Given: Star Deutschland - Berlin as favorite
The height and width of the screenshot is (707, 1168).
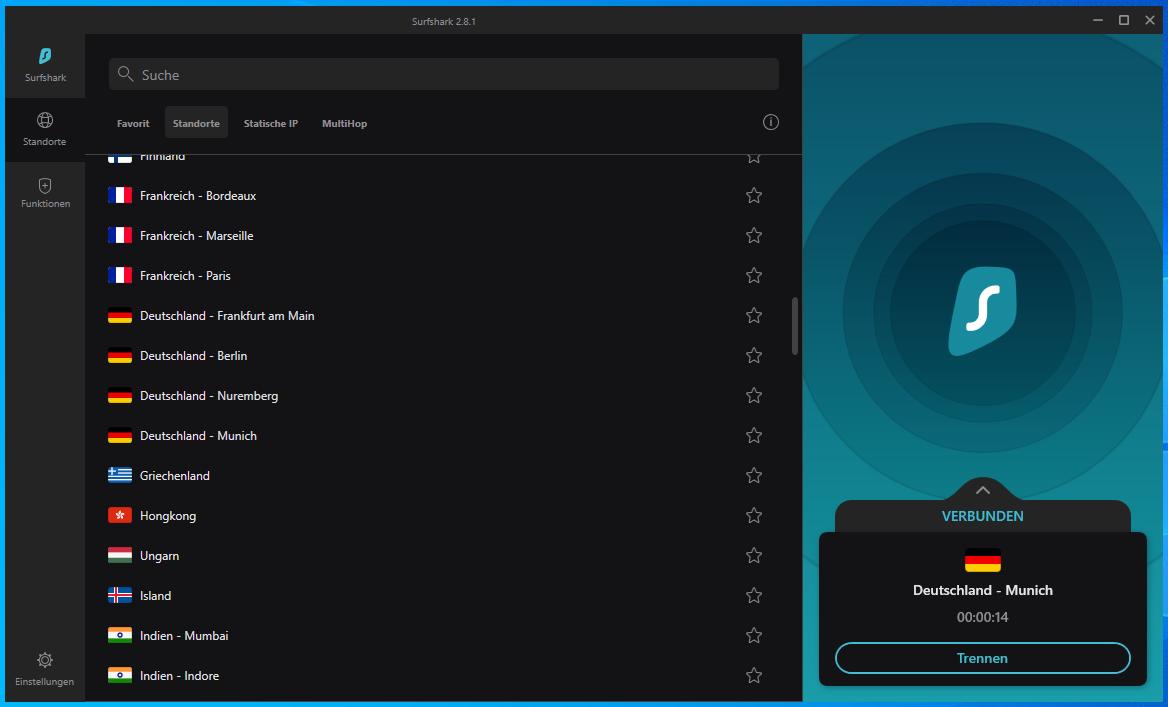Looking at the screenshot, I should pos(754,355).
